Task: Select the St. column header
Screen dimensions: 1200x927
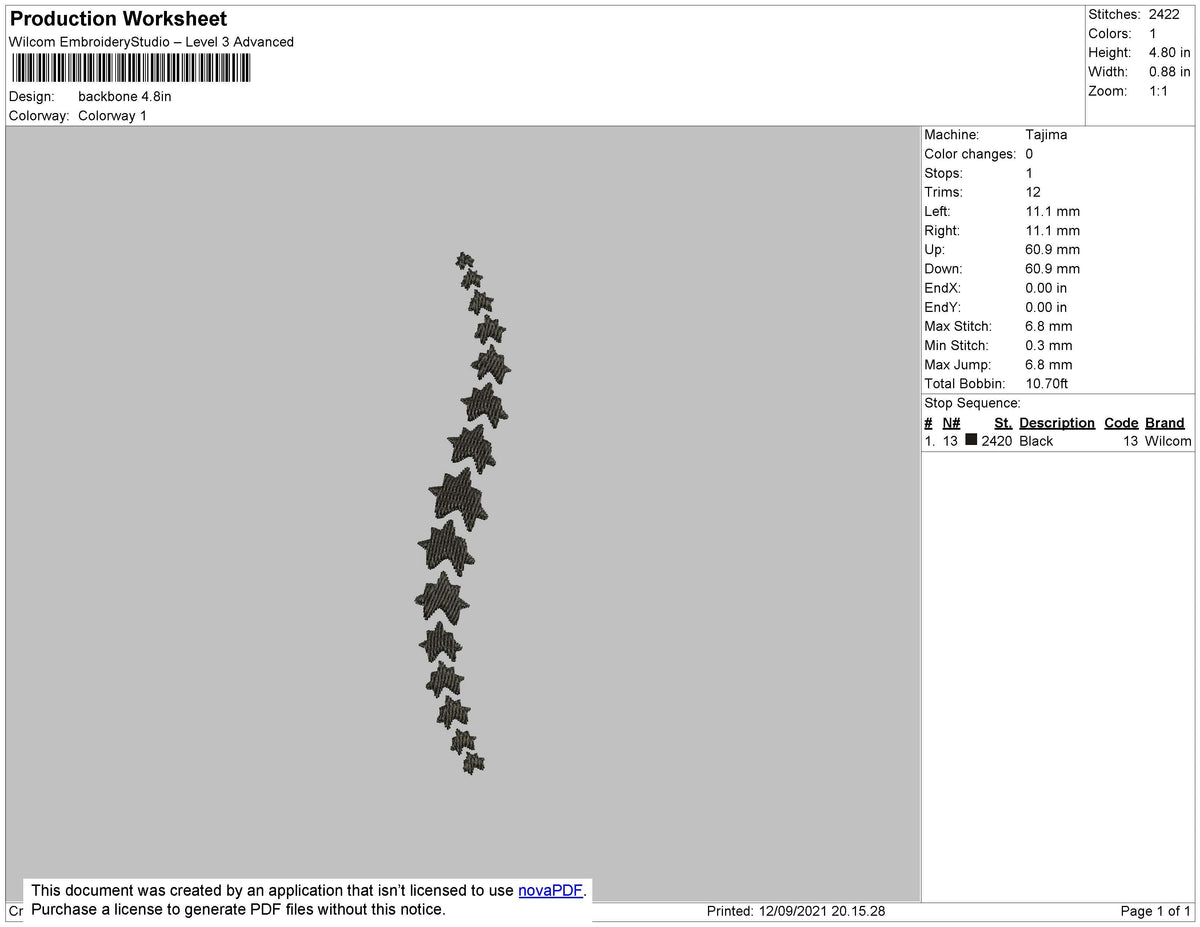Action: point(1003,422)
